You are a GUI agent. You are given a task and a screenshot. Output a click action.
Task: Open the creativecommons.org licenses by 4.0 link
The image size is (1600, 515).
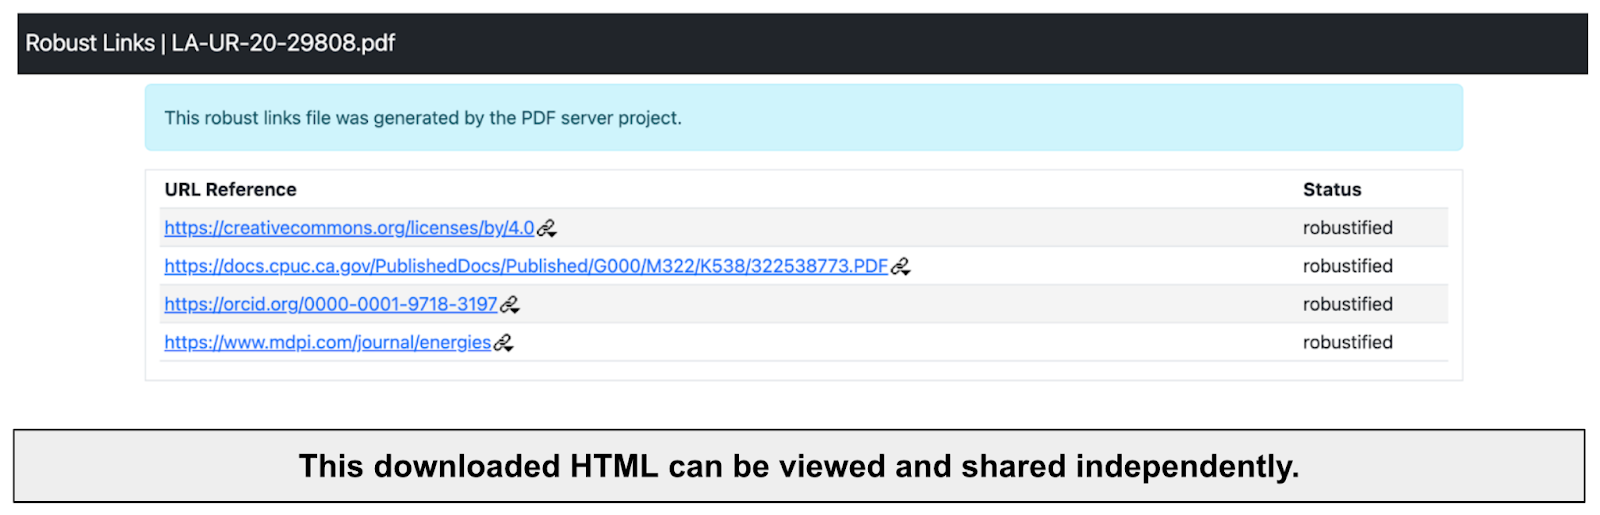click(349, 228)
